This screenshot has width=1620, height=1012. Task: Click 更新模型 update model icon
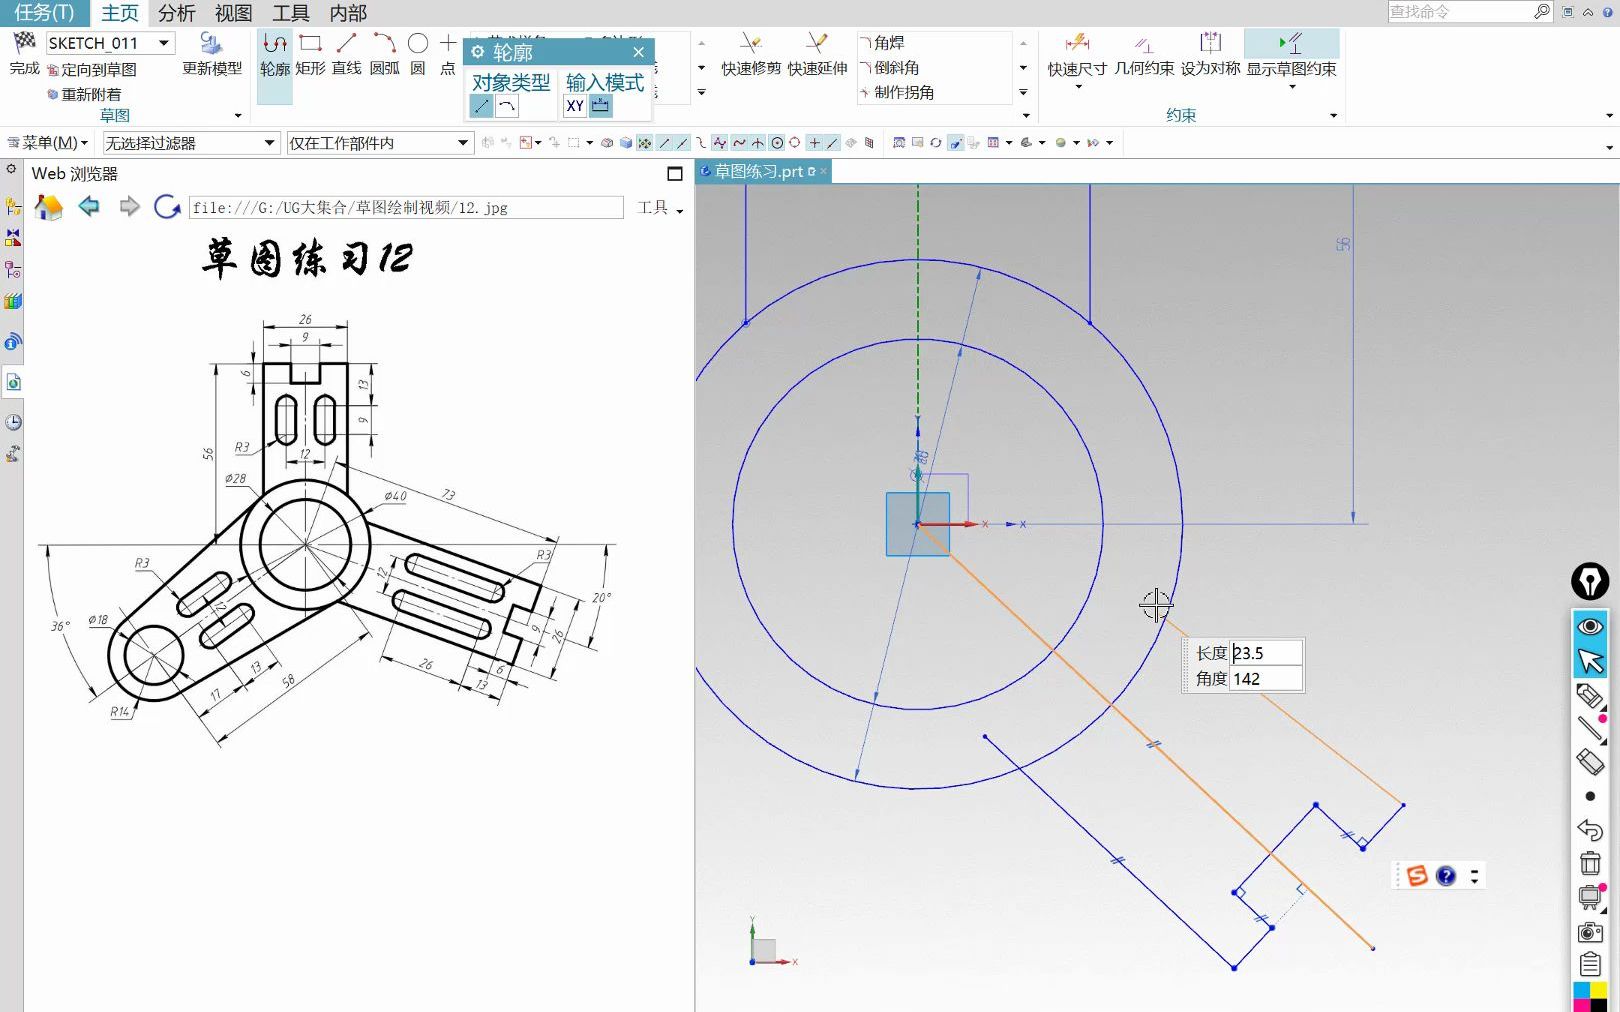(211, 44)
